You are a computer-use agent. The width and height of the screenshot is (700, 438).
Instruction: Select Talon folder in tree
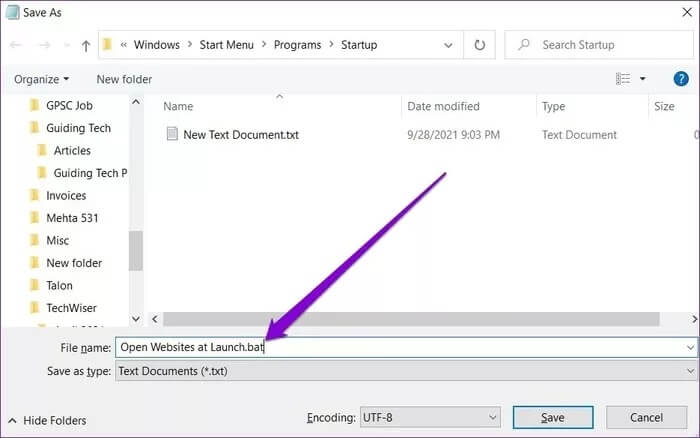(59, 285)
